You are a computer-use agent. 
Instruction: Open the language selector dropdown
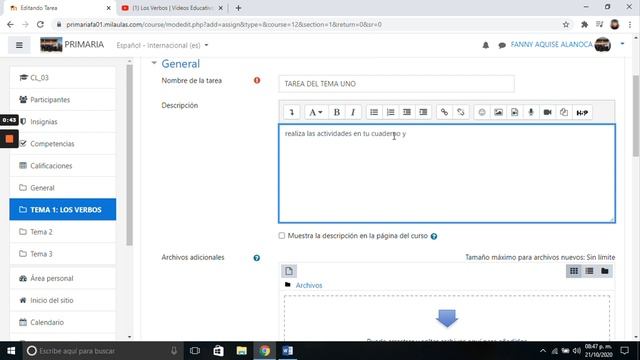(x=162, y=45)
